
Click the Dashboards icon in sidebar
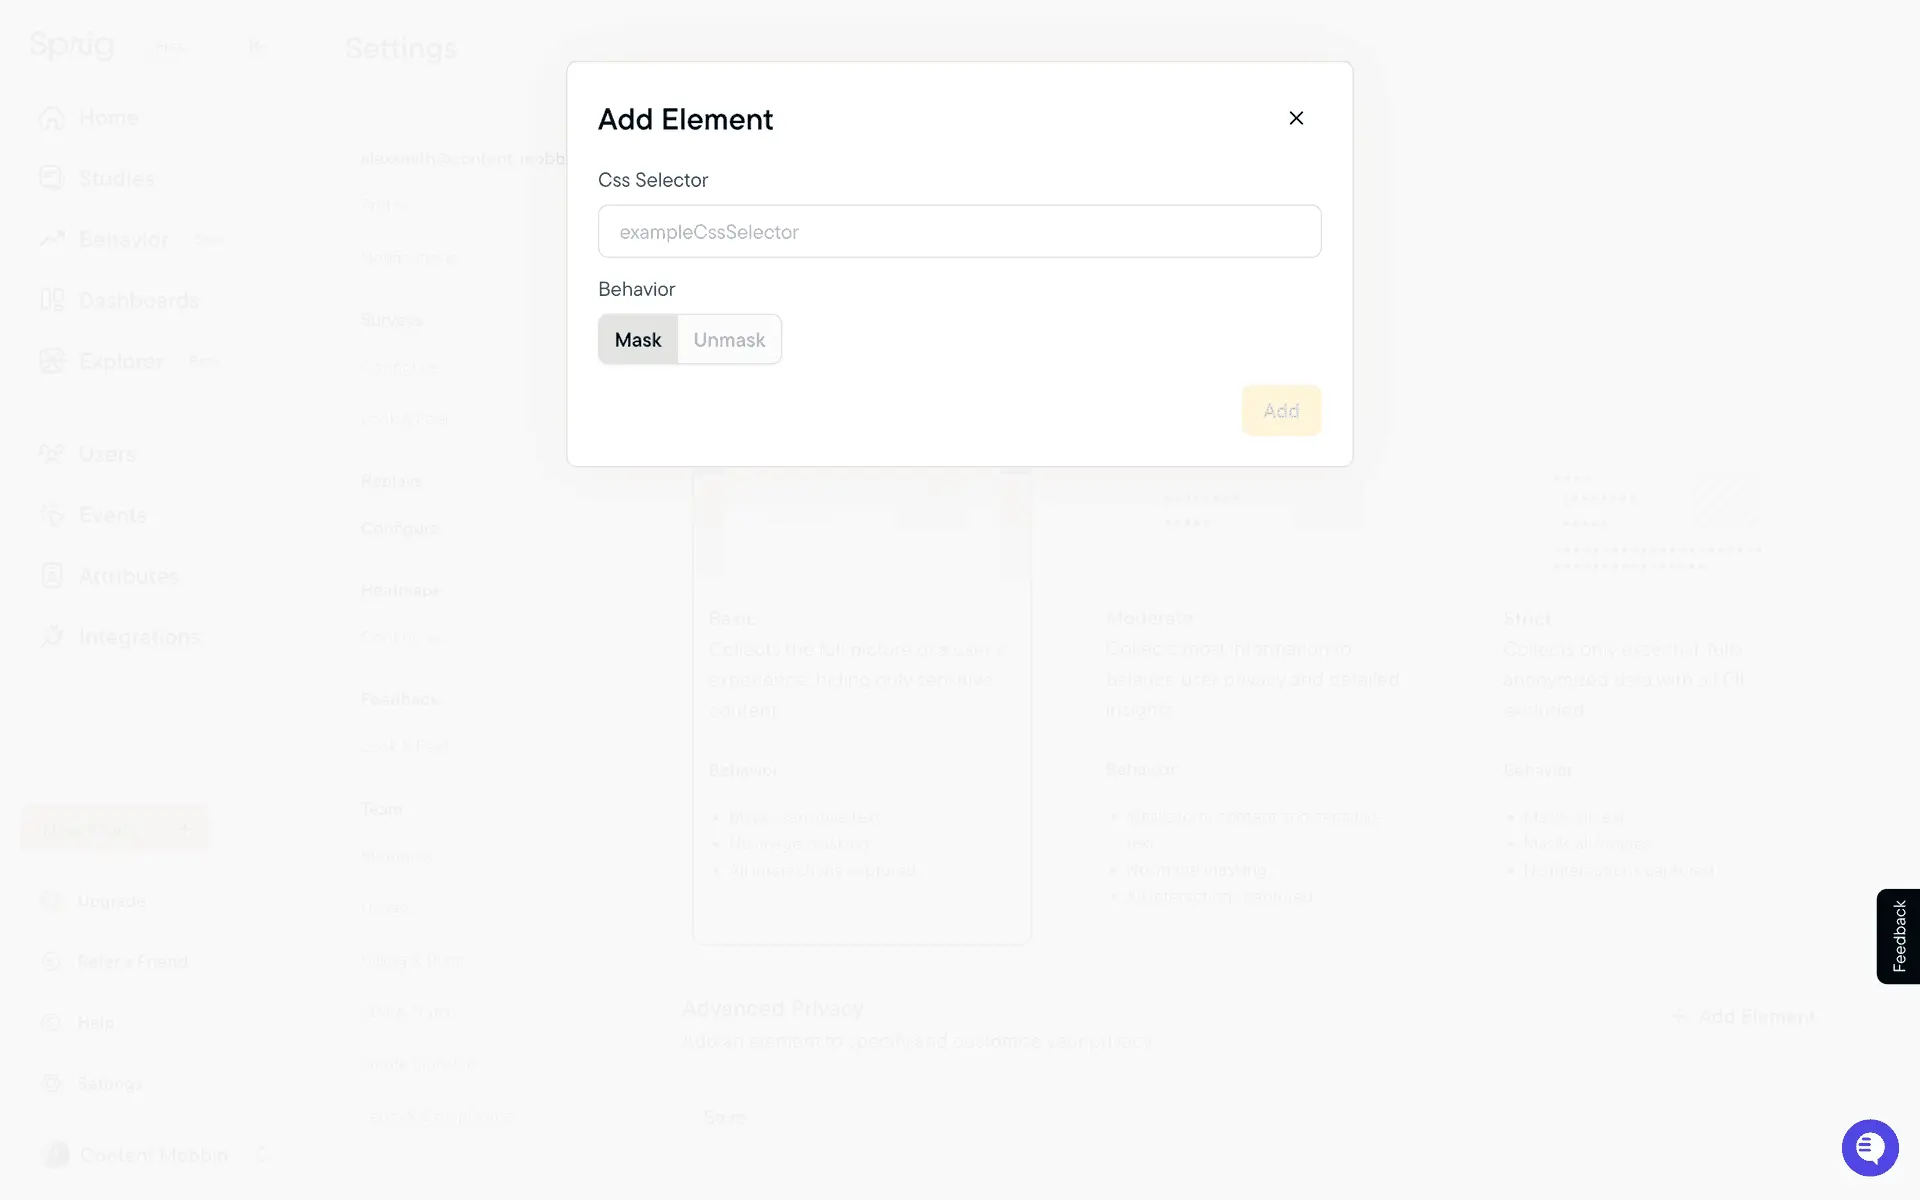coord(52,301)
